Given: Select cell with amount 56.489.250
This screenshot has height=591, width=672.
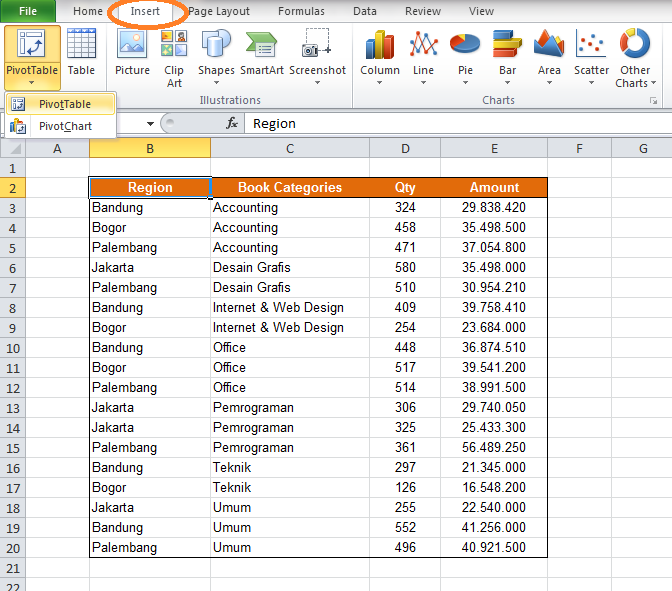Looking at the screenshot, I should (494, 447).
